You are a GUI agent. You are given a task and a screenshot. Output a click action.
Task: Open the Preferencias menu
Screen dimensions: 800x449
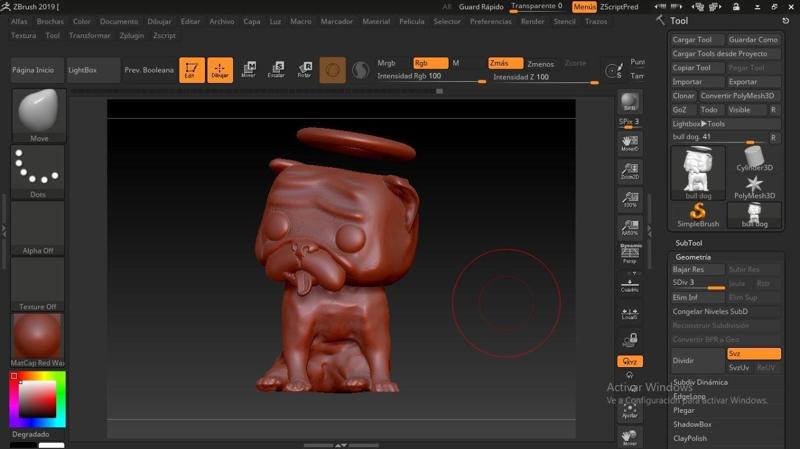click(491, 21)
